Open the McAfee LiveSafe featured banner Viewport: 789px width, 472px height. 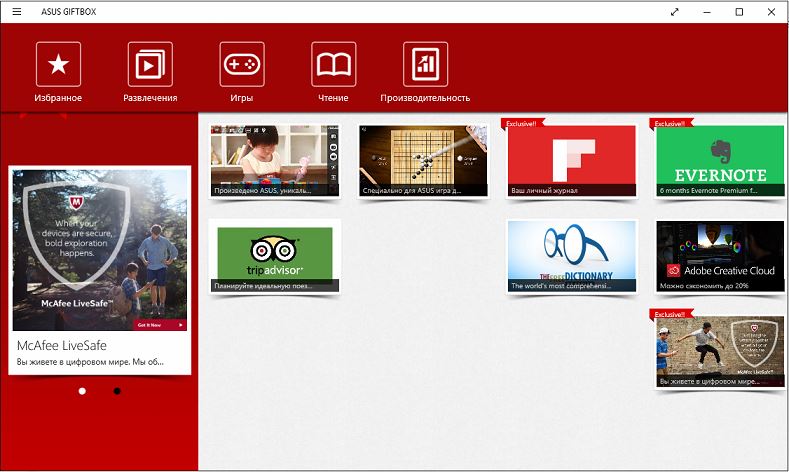tap(100, 250)
